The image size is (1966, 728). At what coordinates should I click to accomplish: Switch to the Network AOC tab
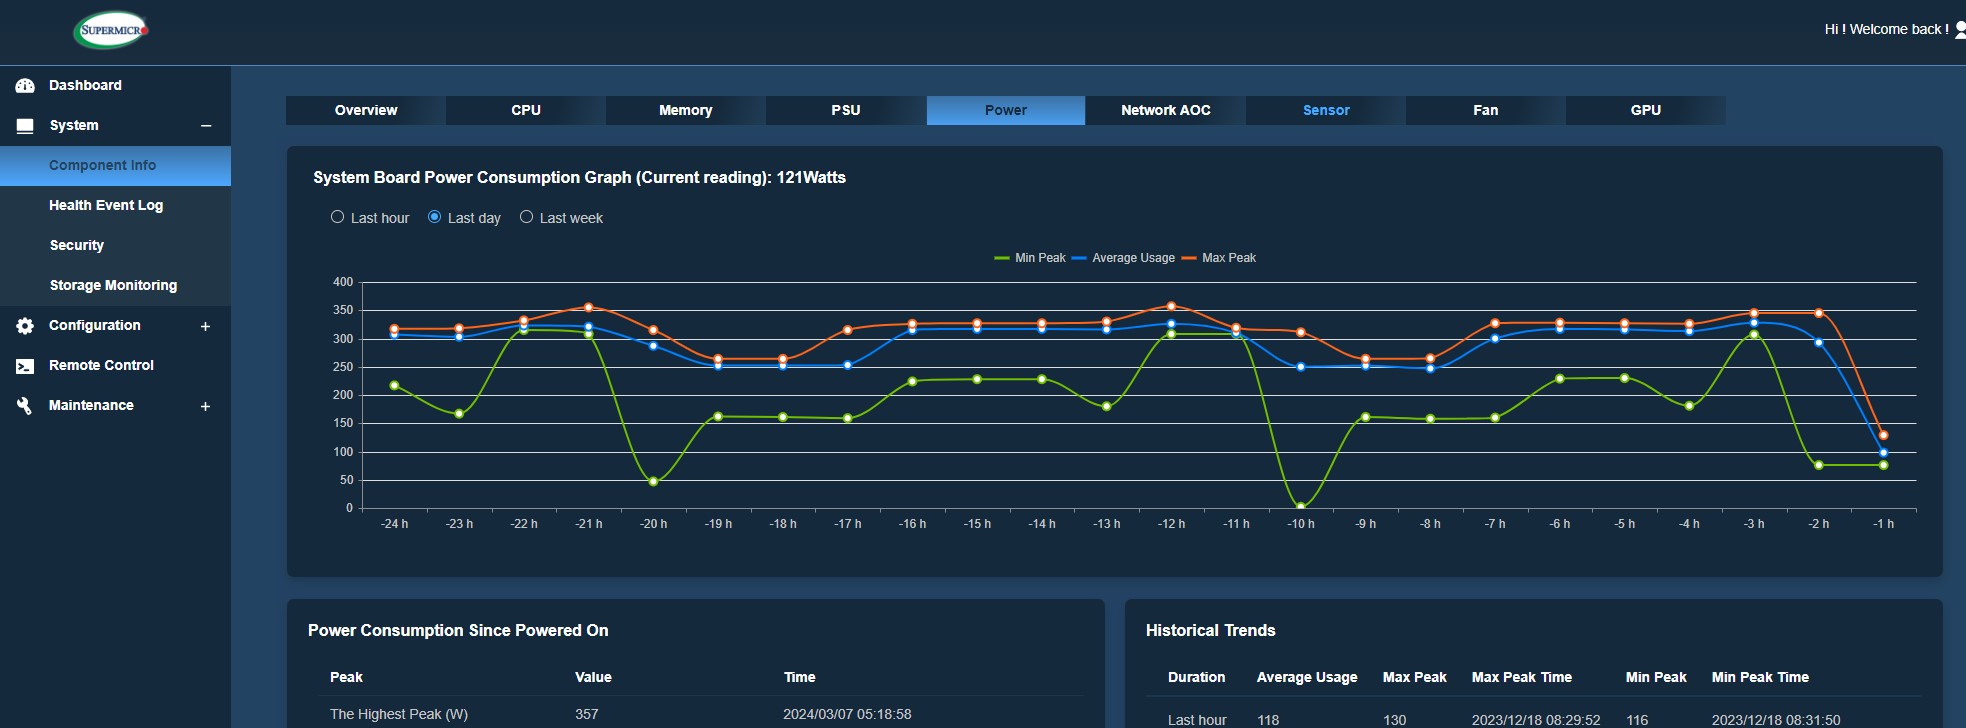click(1166, 110)
